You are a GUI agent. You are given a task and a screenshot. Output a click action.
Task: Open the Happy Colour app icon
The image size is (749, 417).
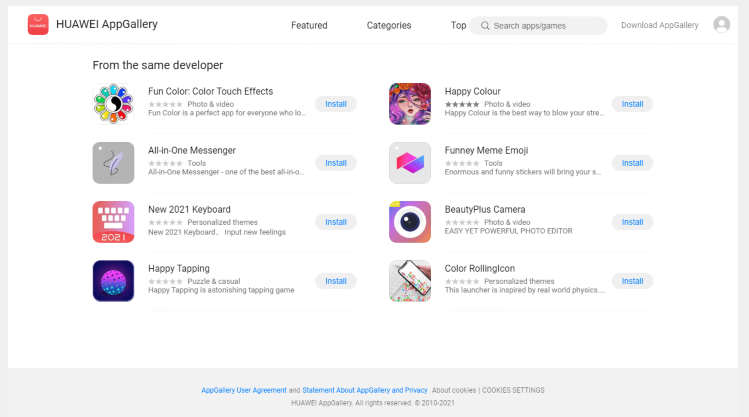click(410, 104)
